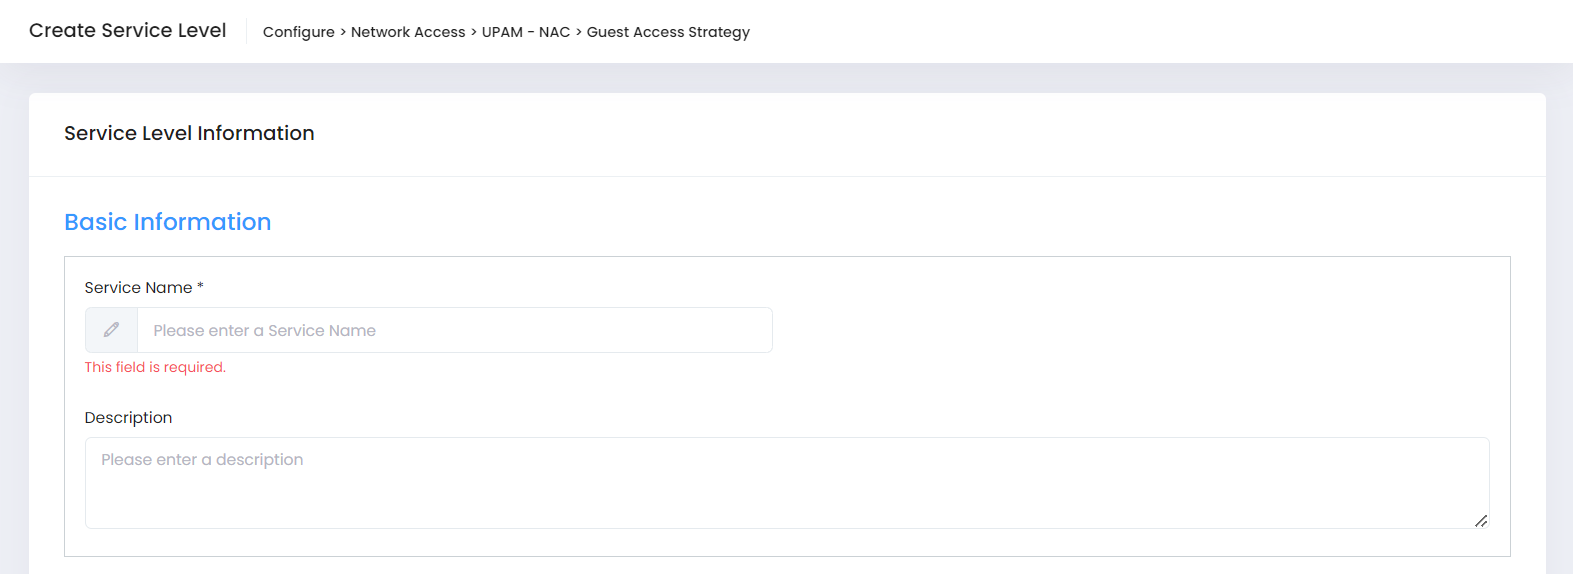The width and height of the screenshot is (1573, 574).
Task: Click the 'Please enter a Service Name' placeholder
Action: click(264, 331)
